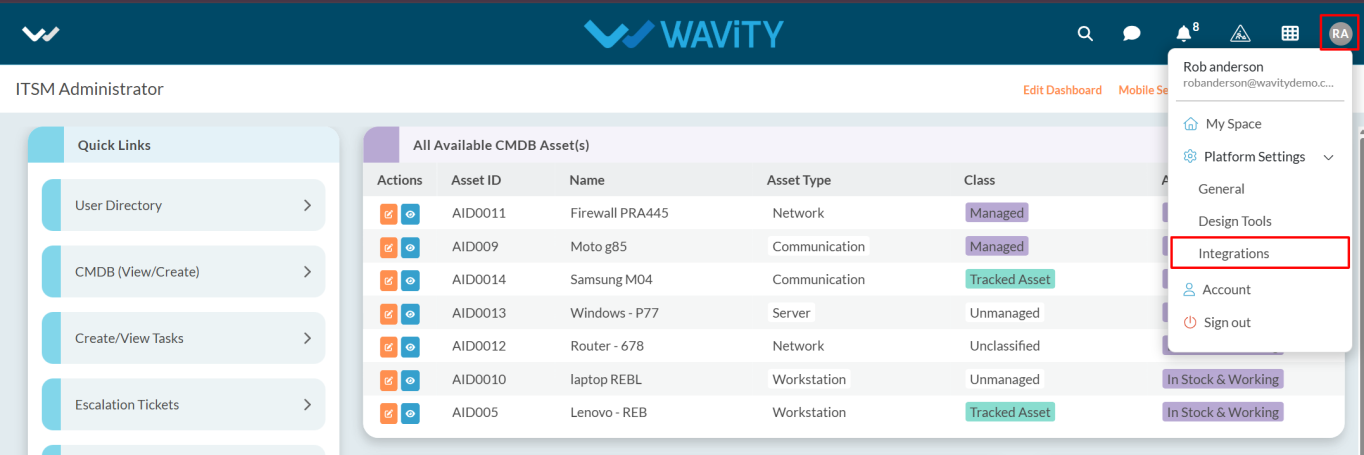Edit asset AID009 using the orange icon
Image resolution: width=1364 pixels, height=455 pixels.
tap(389, 247)
